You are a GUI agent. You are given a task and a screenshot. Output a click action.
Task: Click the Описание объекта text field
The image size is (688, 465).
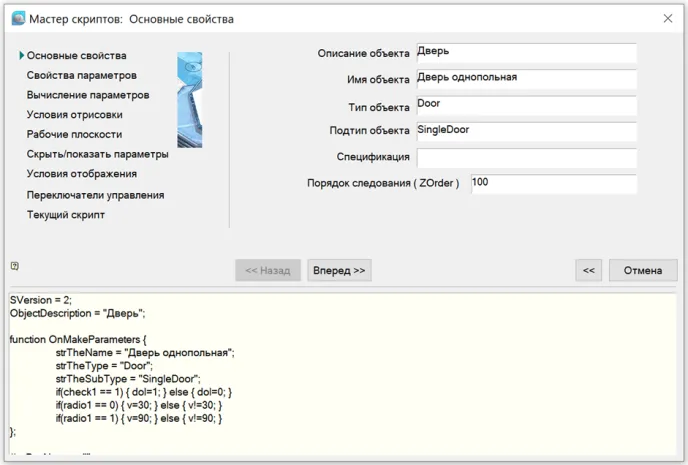point(525,53)
